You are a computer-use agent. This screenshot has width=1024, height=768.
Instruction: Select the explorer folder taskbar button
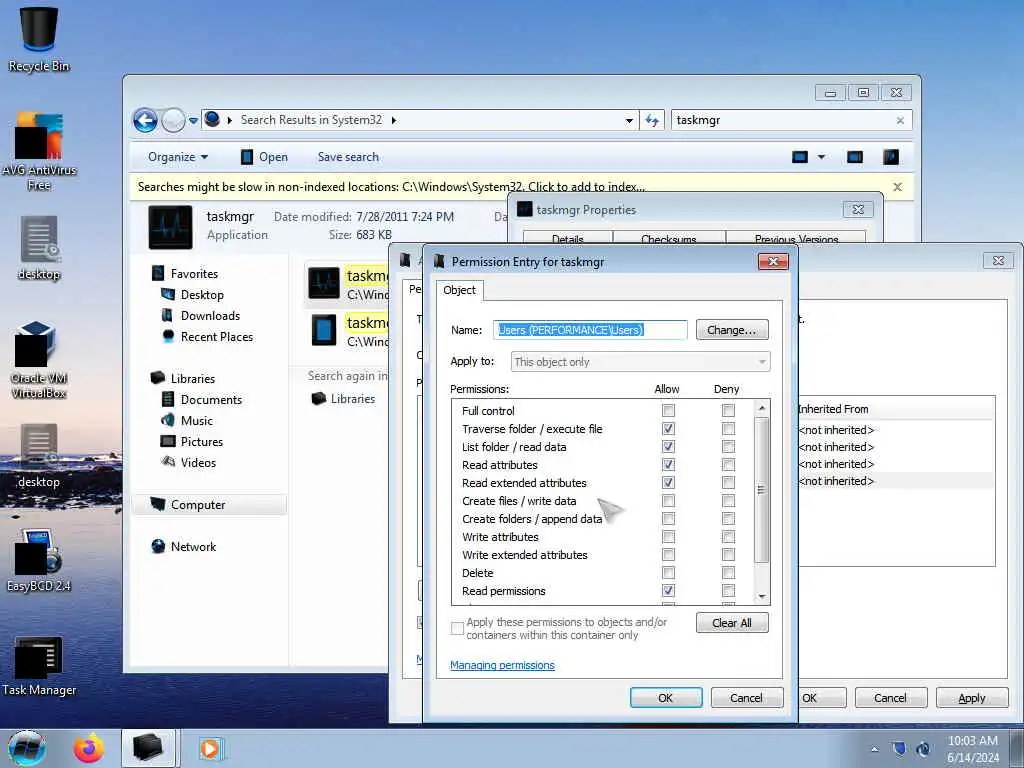pos(148,748)
